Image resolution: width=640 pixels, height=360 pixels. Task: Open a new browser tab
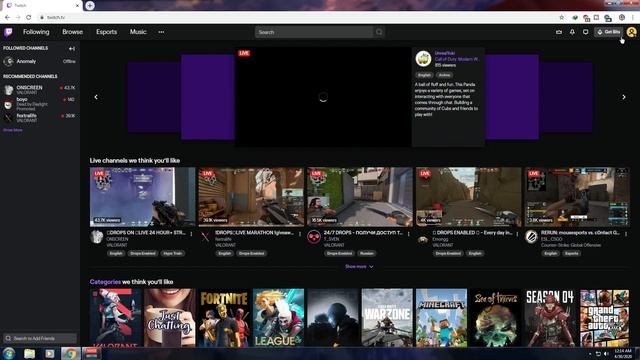[90, 5]
